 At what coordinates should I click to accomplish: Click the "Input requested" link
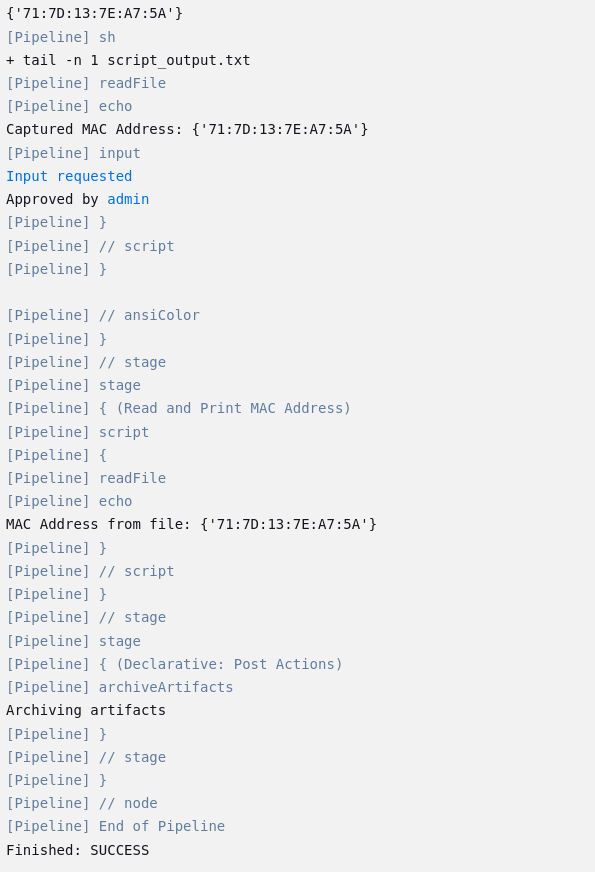(x=69, y=176)
